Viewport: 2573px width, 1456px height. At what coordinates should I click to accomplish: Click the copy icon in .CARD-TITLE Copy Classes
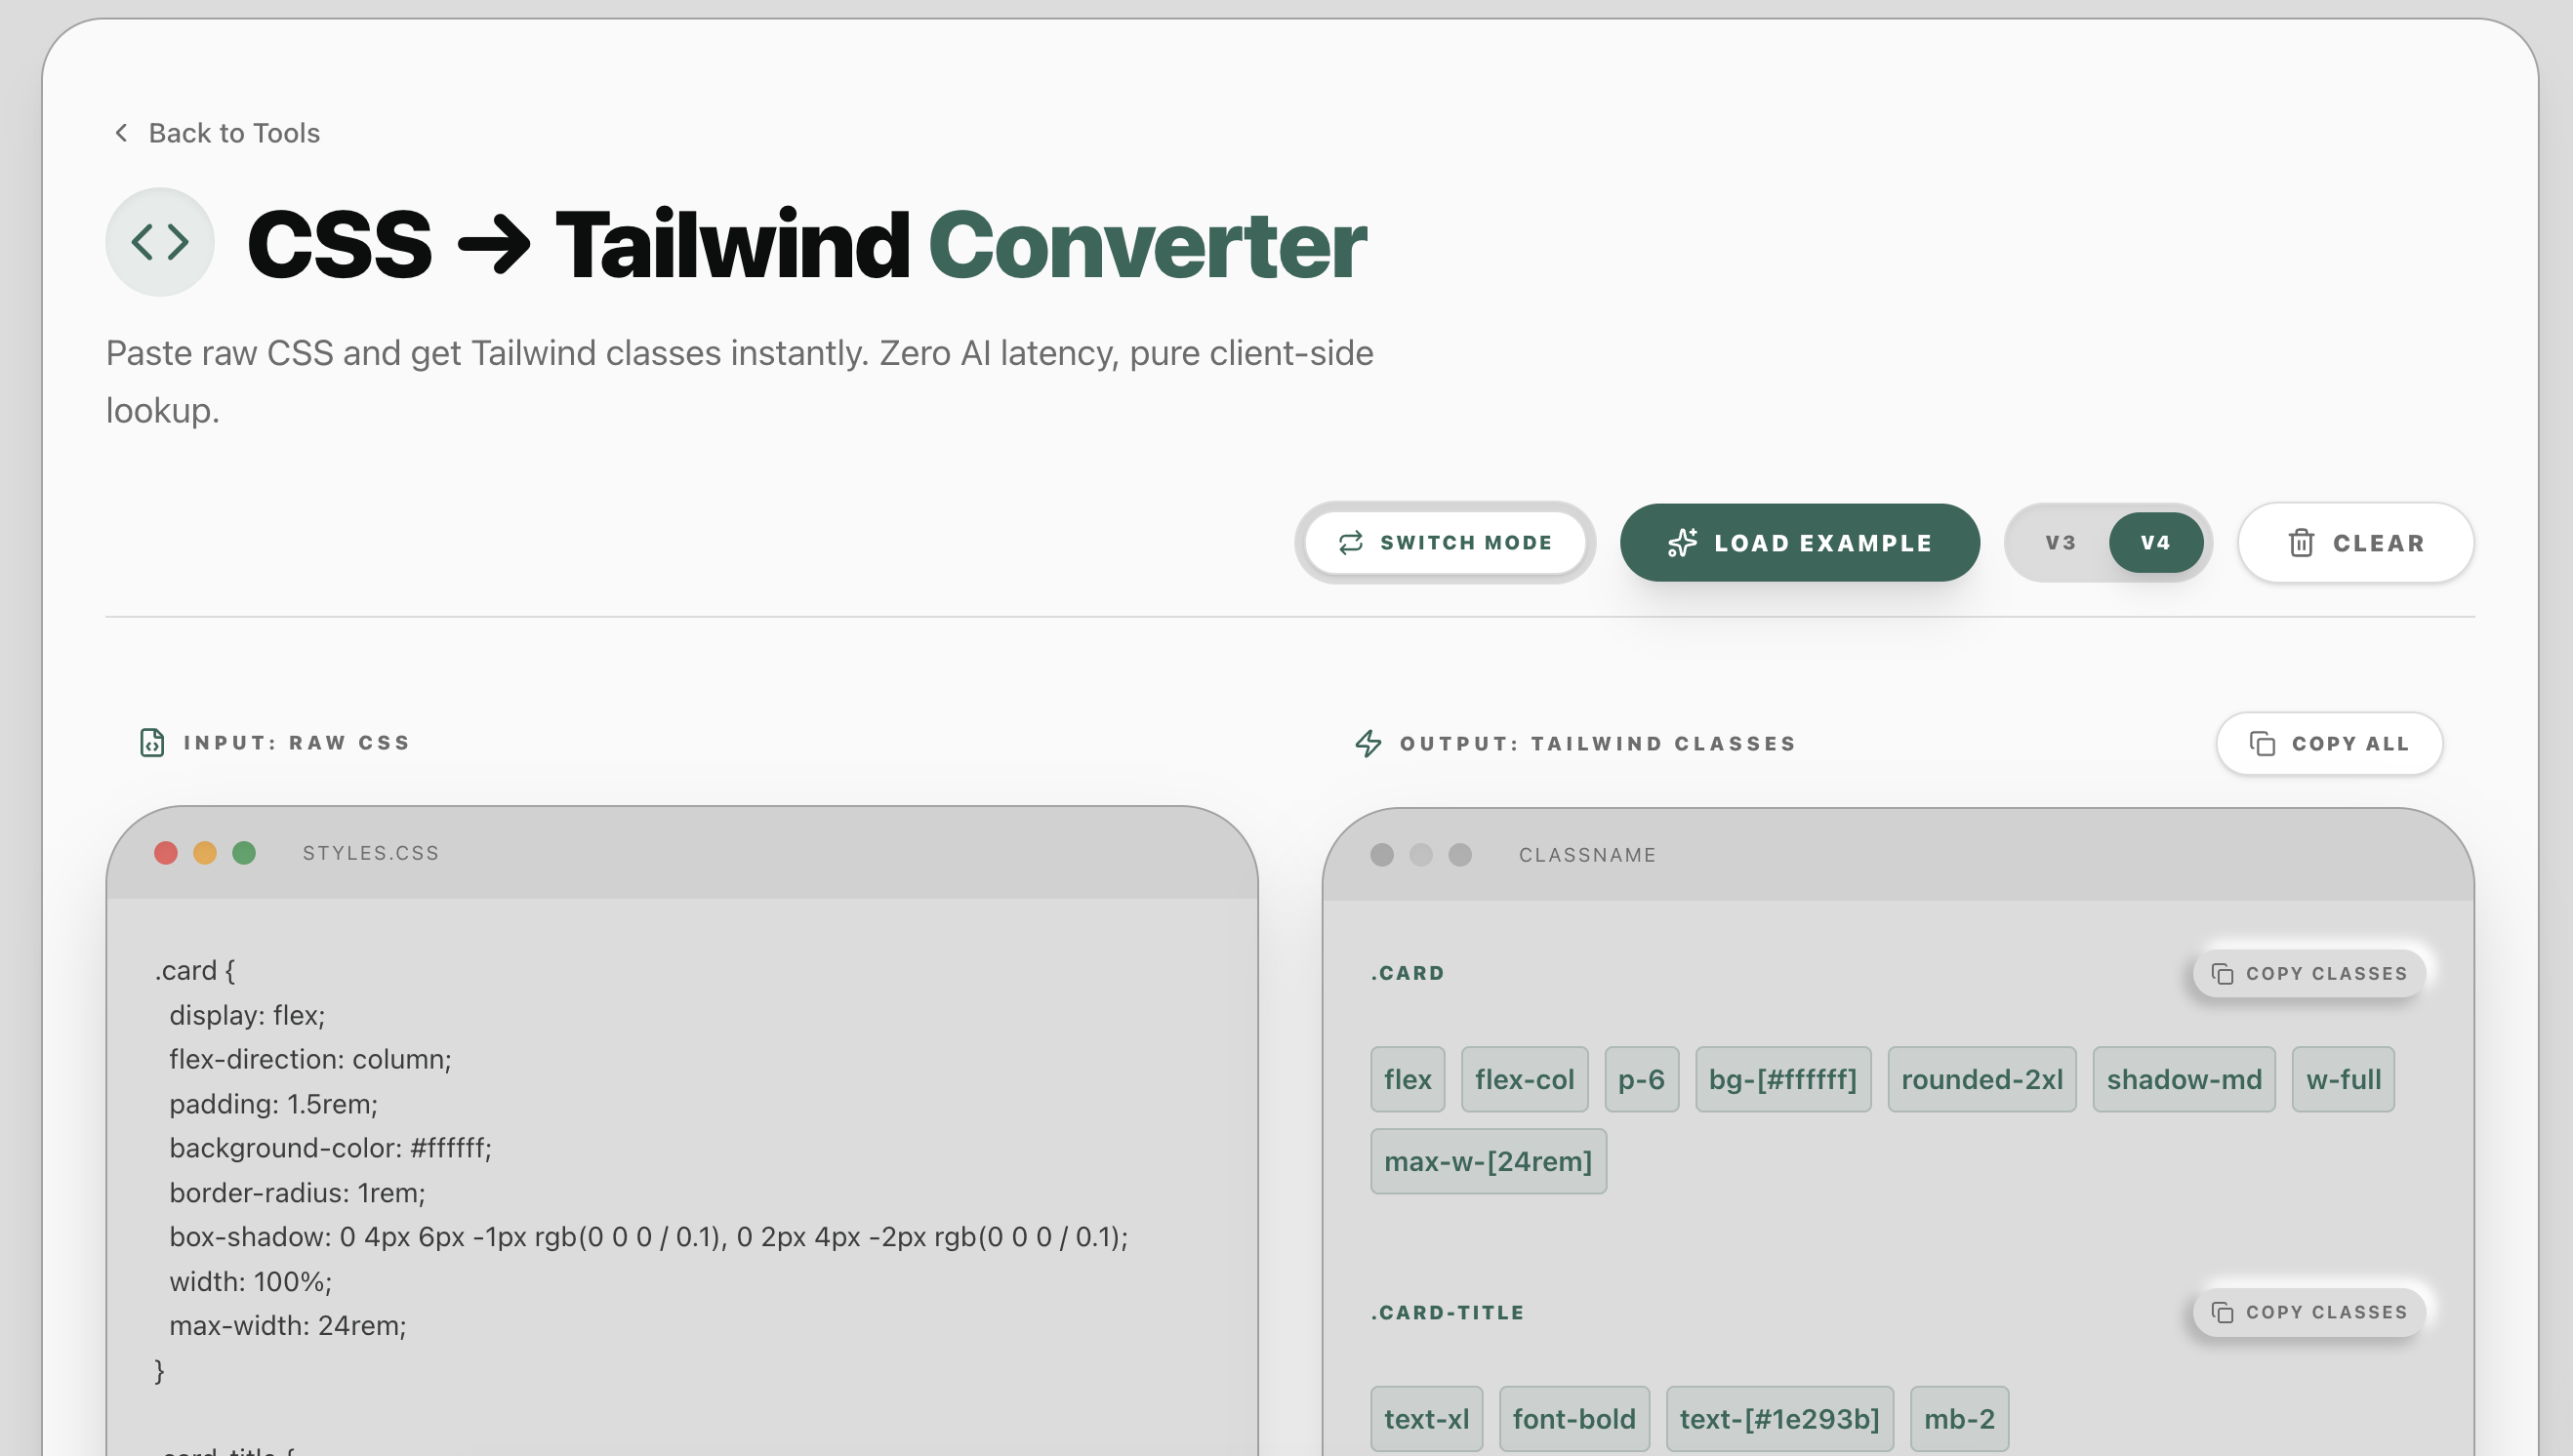coord(2222,1313)
